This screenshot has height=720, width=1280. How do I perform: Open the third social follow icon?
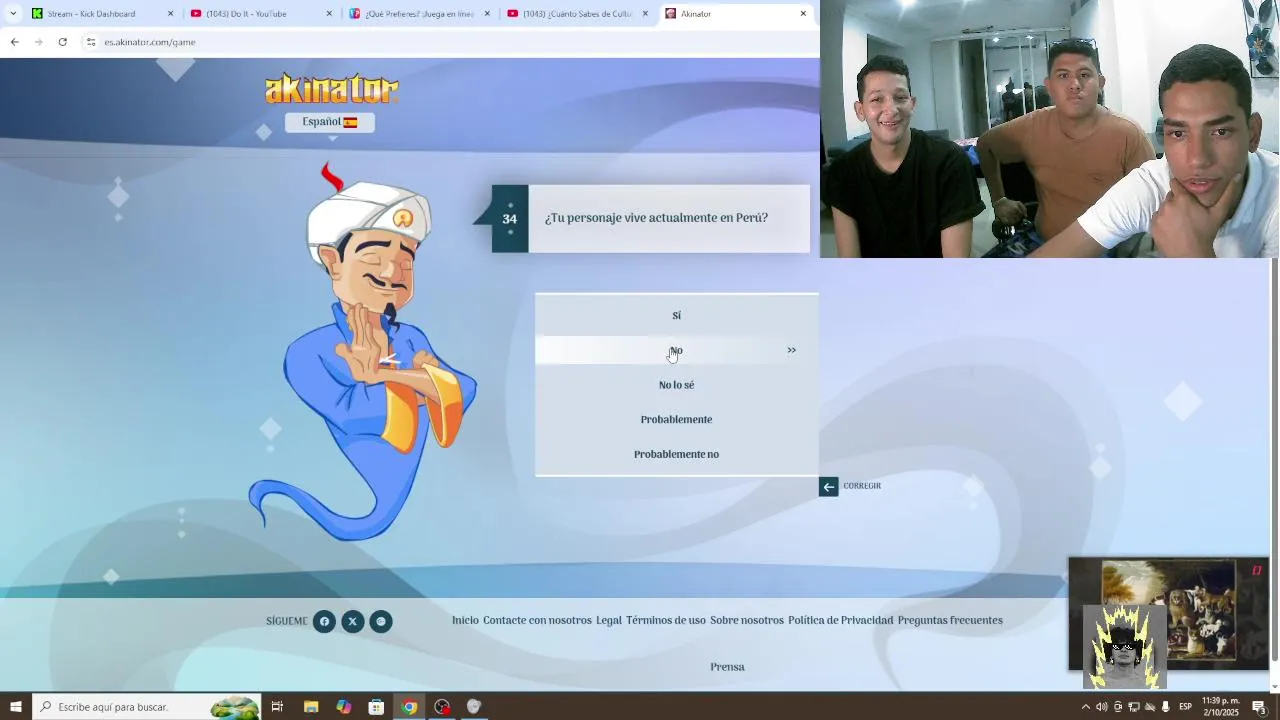point(380,621)
